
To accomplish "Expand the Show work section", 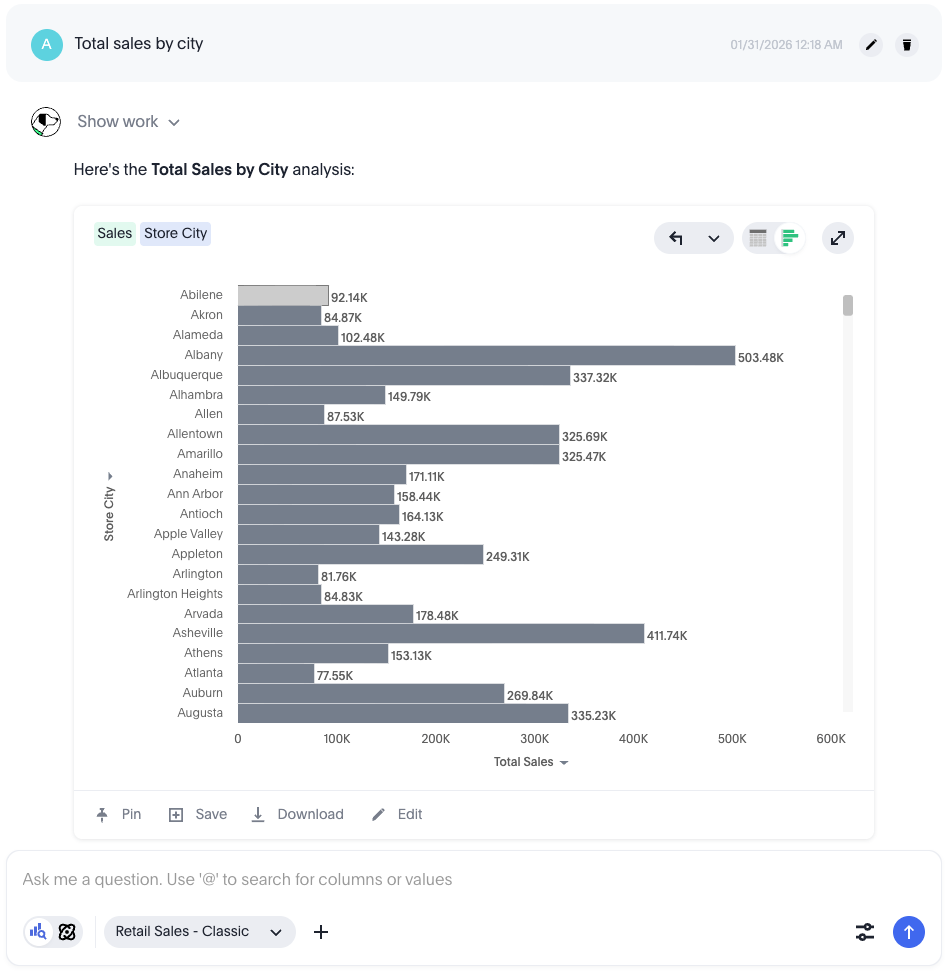I will (x=128, y=122).
